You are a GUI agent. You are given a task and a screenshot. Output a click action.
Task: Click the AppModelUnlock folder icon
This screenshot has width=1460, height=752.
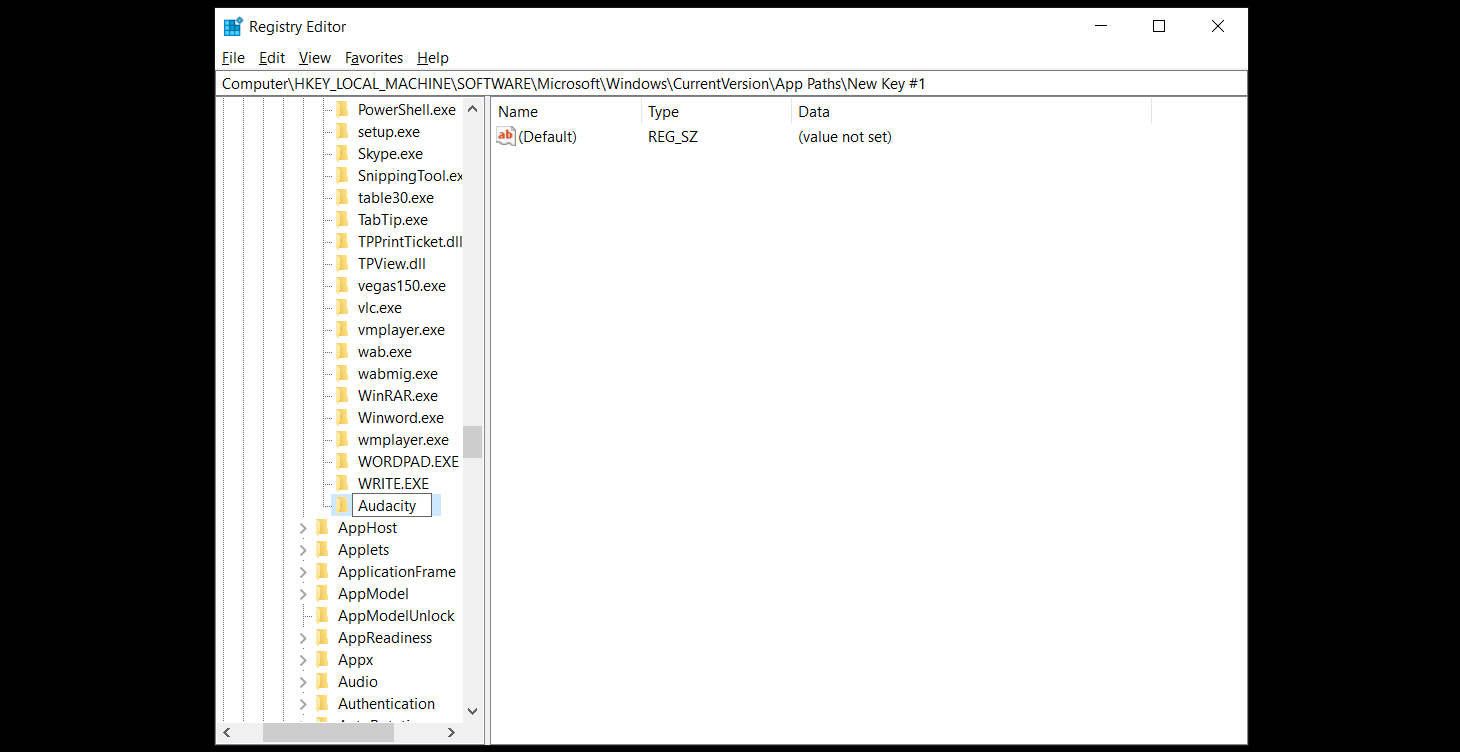(x=322, y=616)
